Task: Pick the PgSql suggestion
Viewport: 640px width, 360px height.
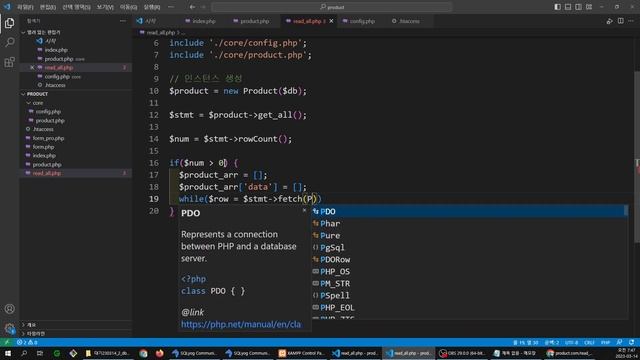Action: [469, 248]
